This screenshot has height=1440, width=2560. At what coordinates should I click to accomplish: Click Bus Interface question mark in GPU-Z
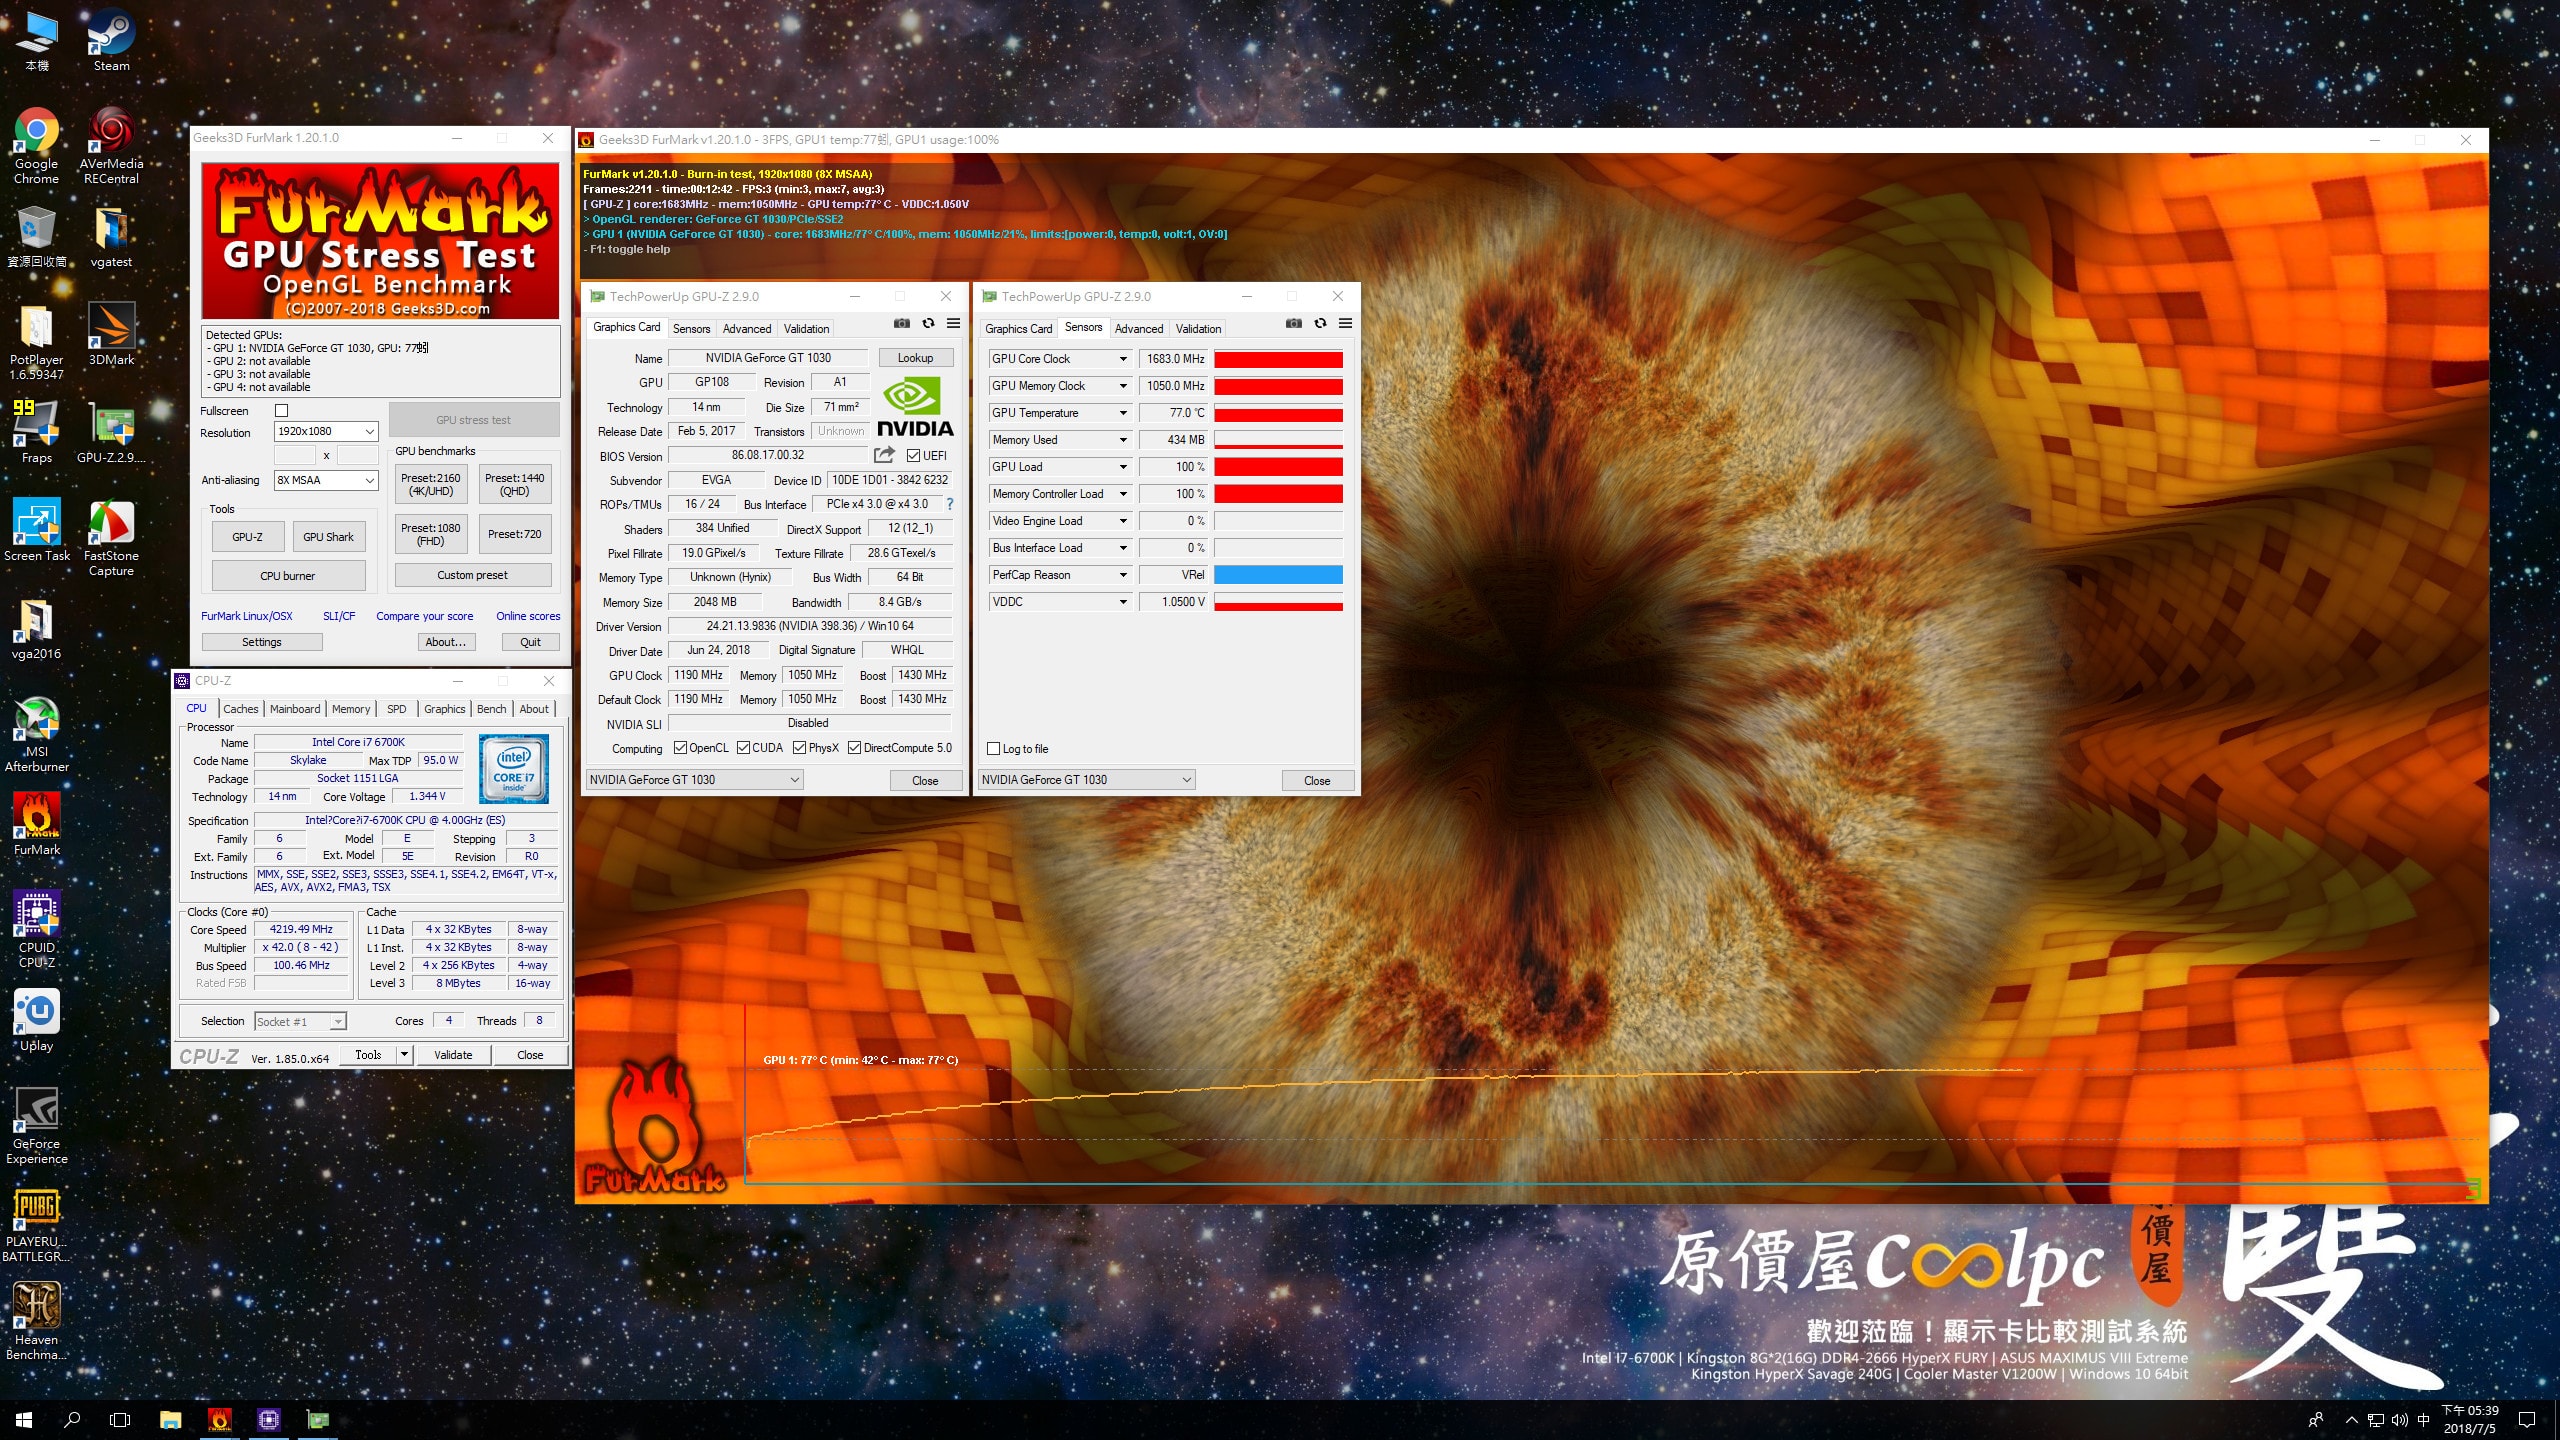950,504
